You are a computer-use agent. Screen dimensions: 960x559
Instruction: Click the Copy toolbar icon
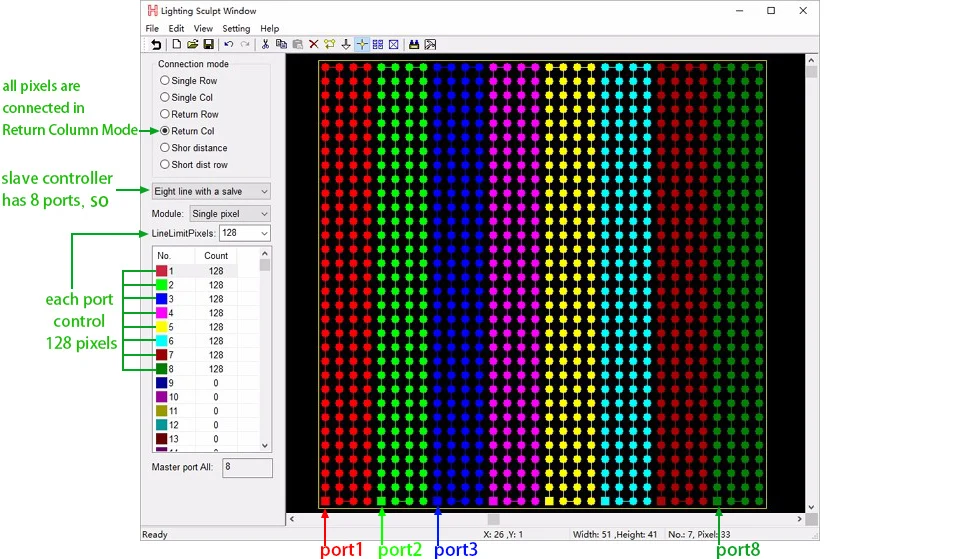click(281, 45)
